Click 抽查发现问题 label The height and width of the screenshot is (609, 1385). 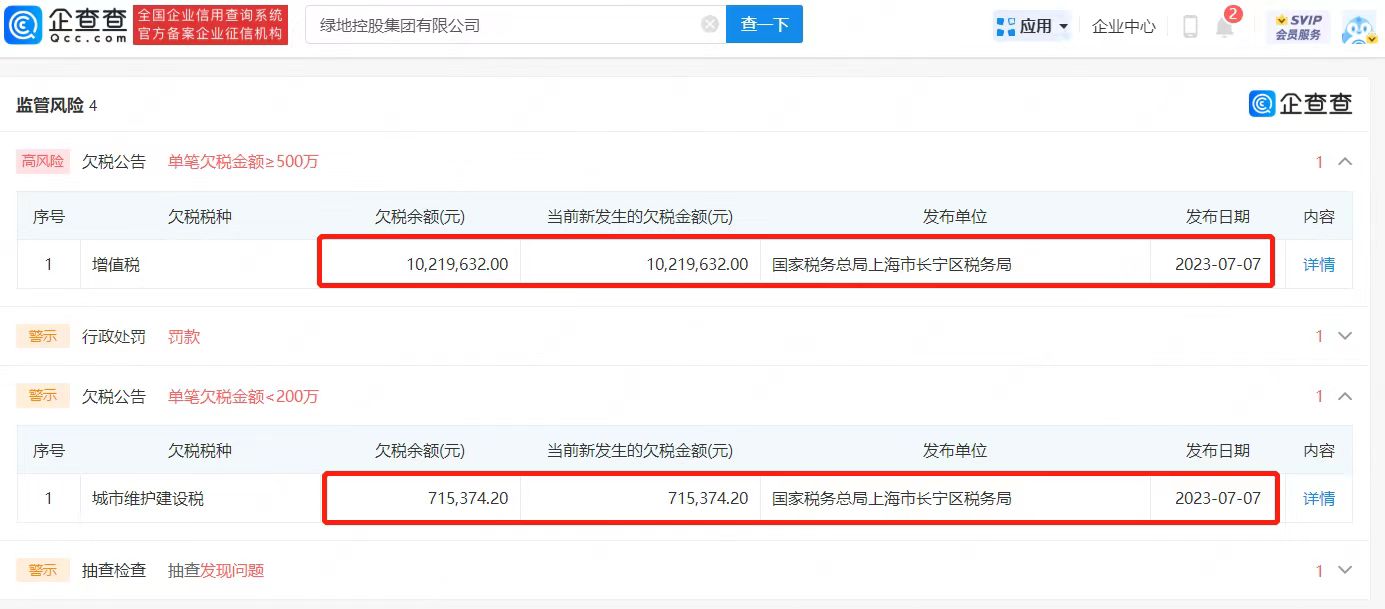(216, 571)
